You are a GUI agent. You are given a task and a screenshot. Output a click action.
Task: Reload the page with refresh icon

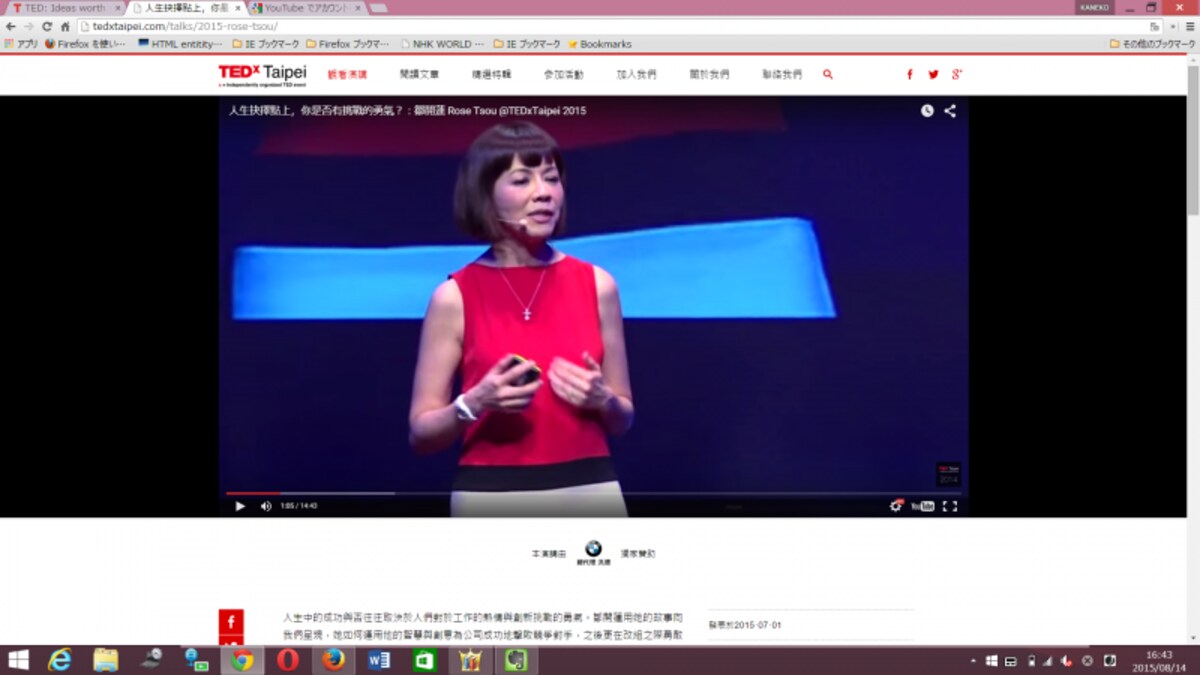[47, 26]
